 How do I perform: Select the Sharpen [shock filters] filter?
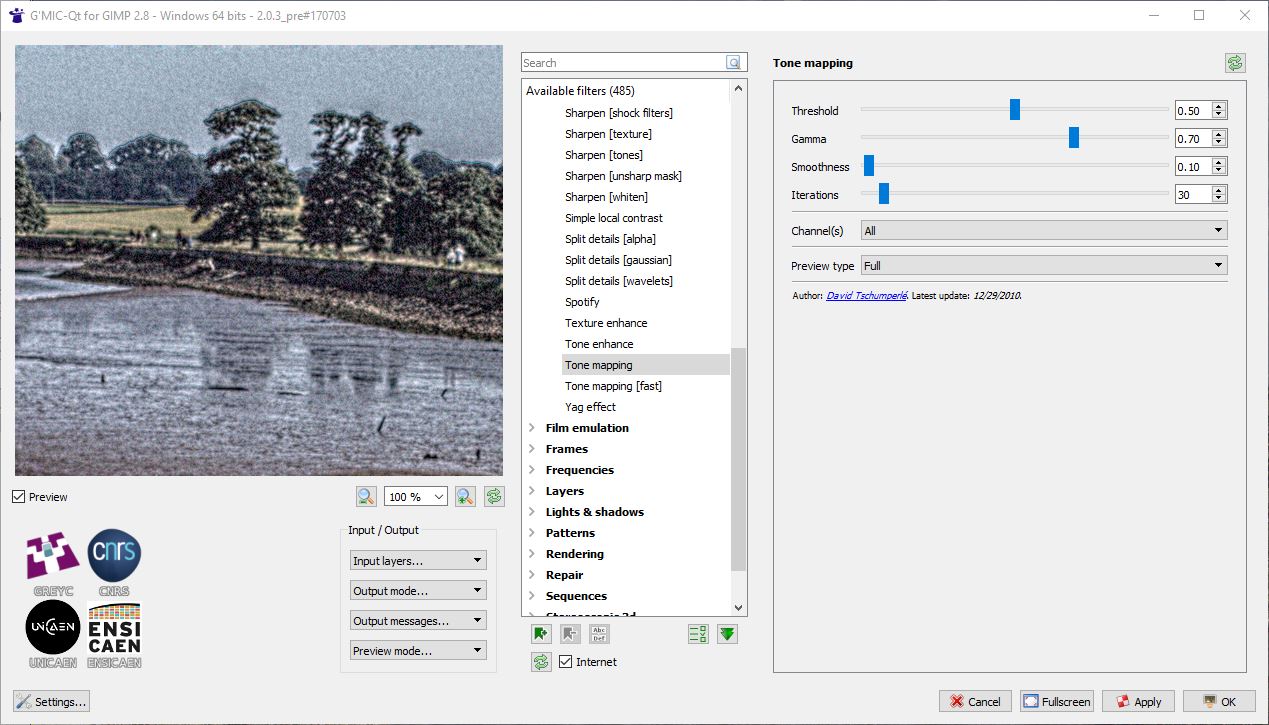[x=619, y=113]
